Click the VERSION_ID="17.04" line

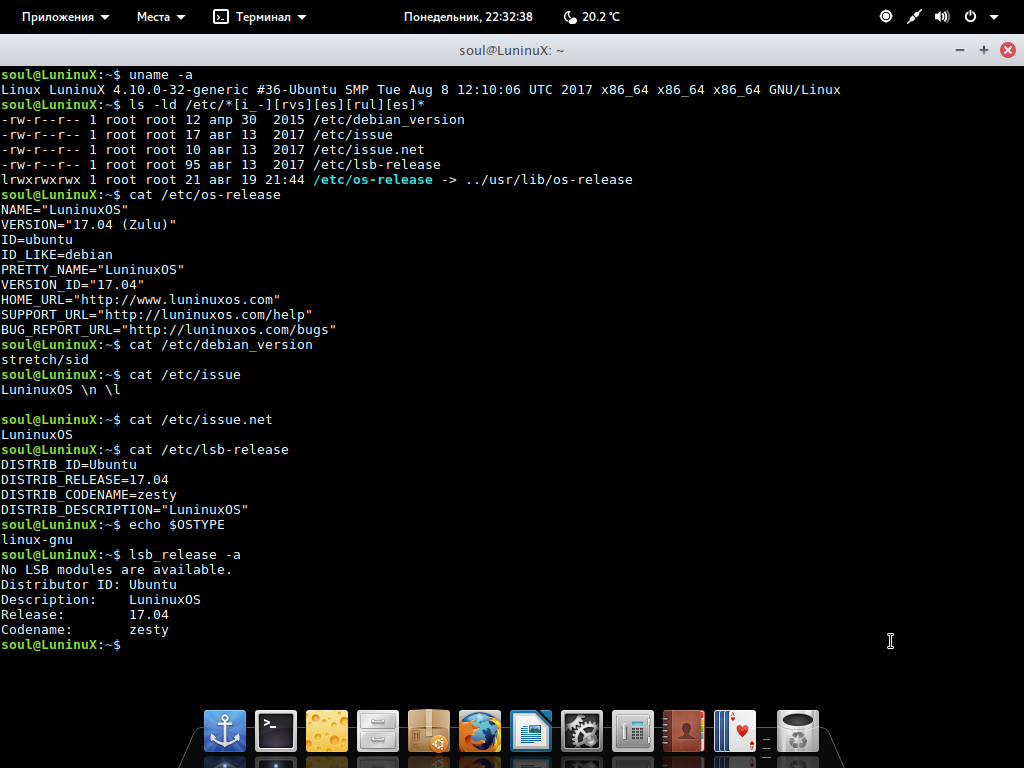pyautogui.click(x=72, y=285)
